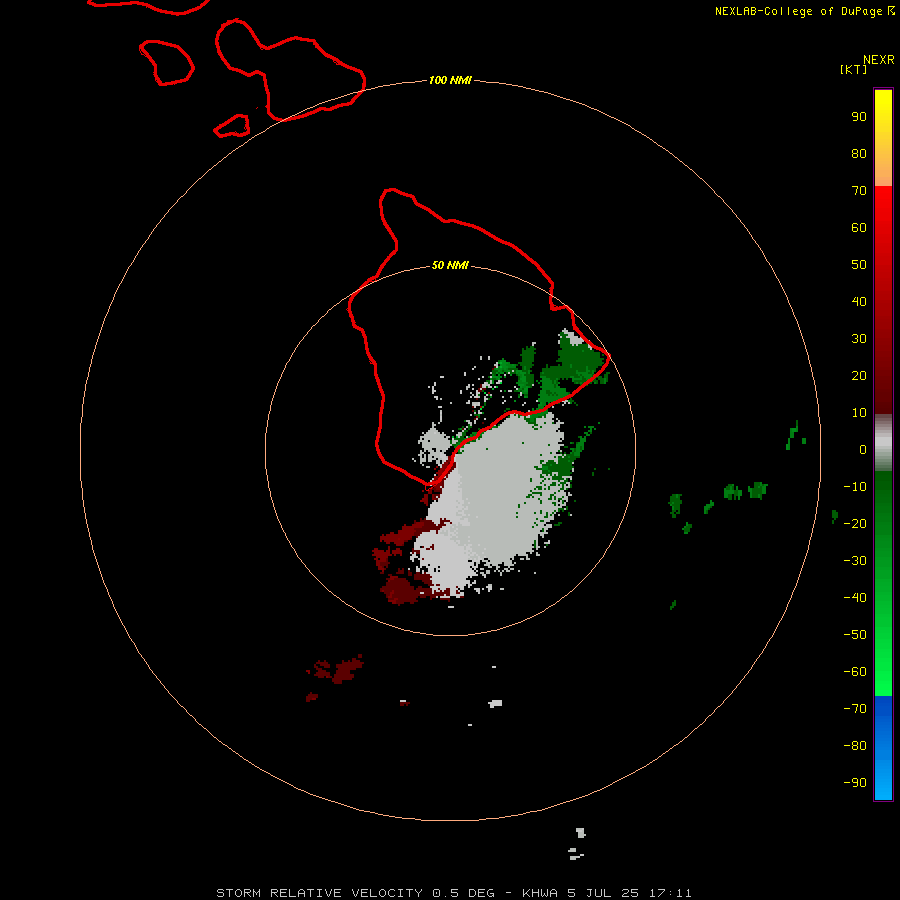Click the positive 90 scale label
The image size is (900, 900).
[x=859, y=117]
